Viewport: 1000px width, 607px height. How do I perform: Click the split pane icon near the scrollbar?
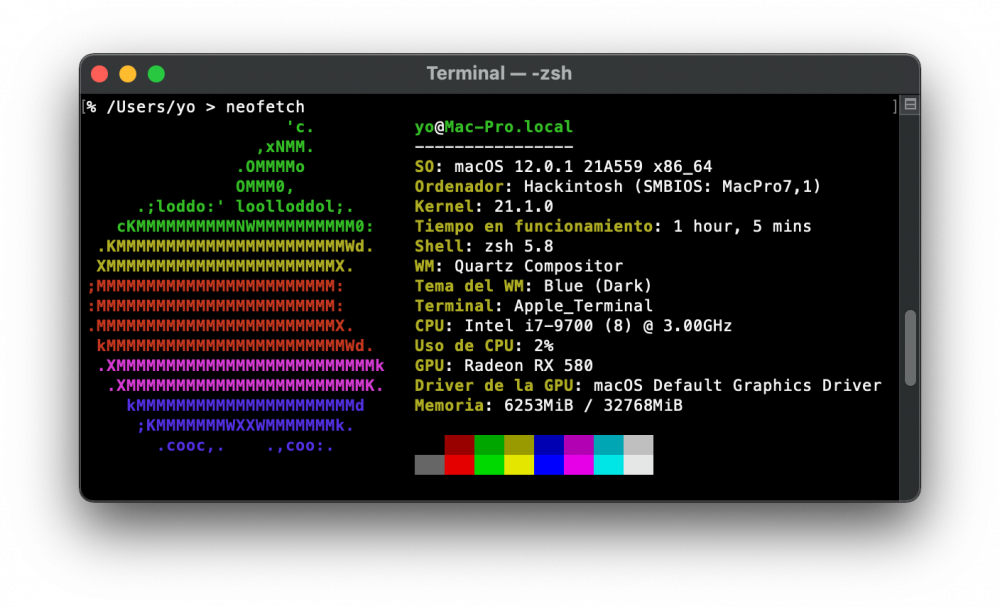point(910,105)
